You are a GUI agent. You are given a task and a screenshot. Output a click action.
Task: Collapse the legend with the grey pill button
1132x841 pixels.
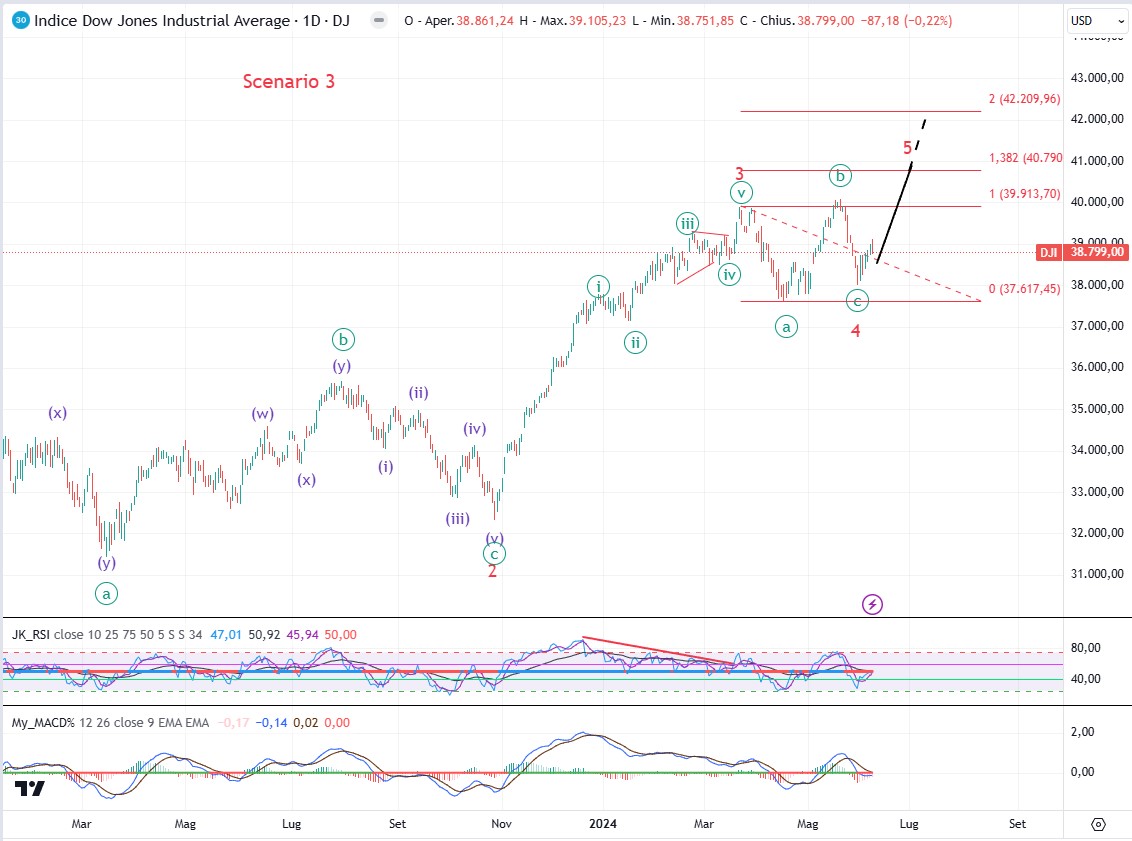pyautogui.click(x=378, y=20)
